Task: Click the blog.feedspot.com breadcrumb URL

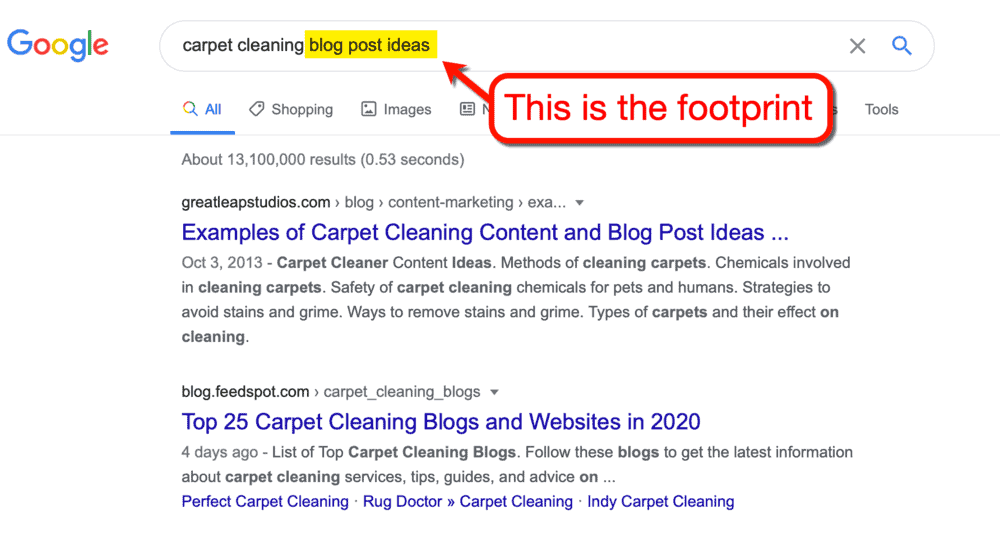Action: [246, 391]
